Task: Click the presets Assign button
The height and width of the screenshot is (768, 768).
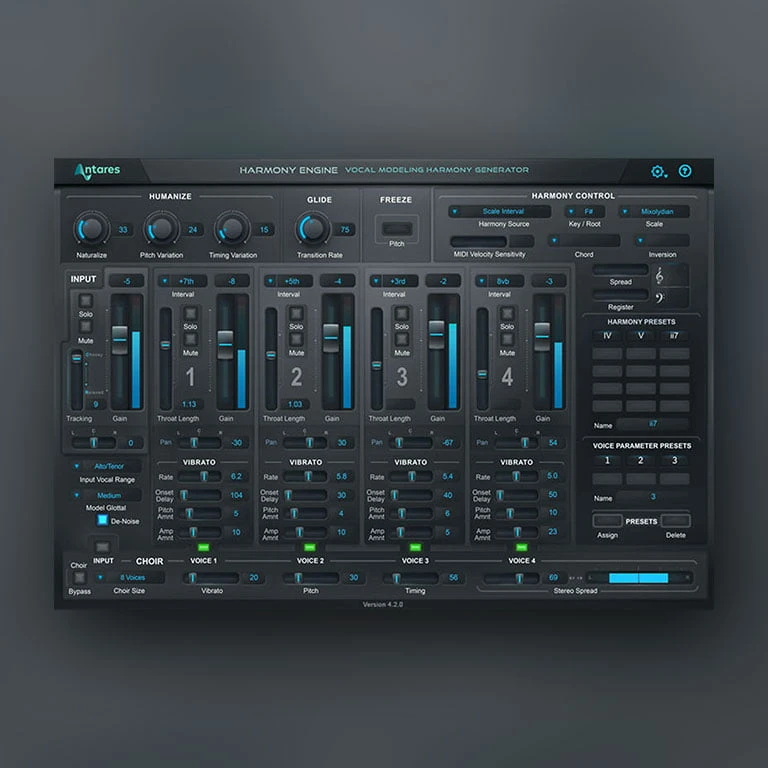Action: click(607, 520)
